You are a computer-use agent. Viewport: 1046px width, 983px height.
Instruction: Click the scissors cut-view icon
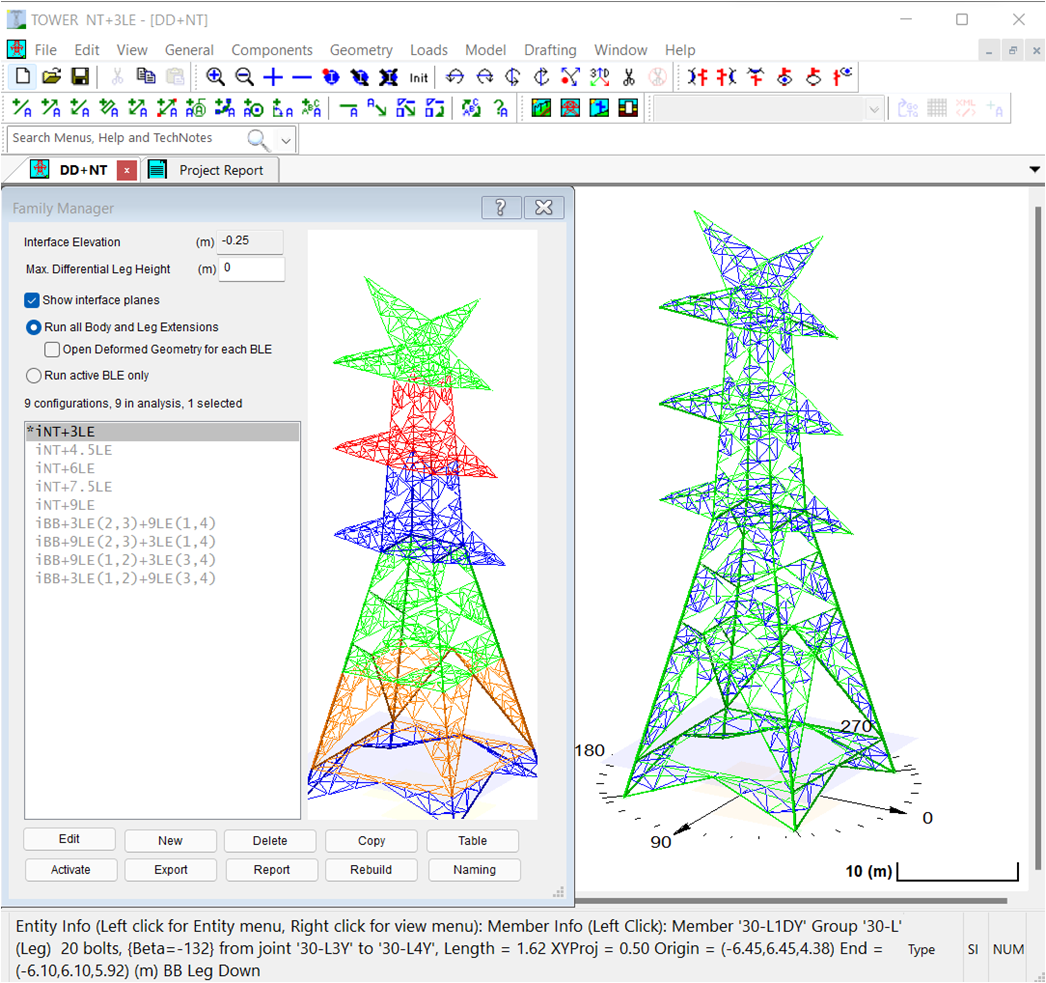click(628, 77)
